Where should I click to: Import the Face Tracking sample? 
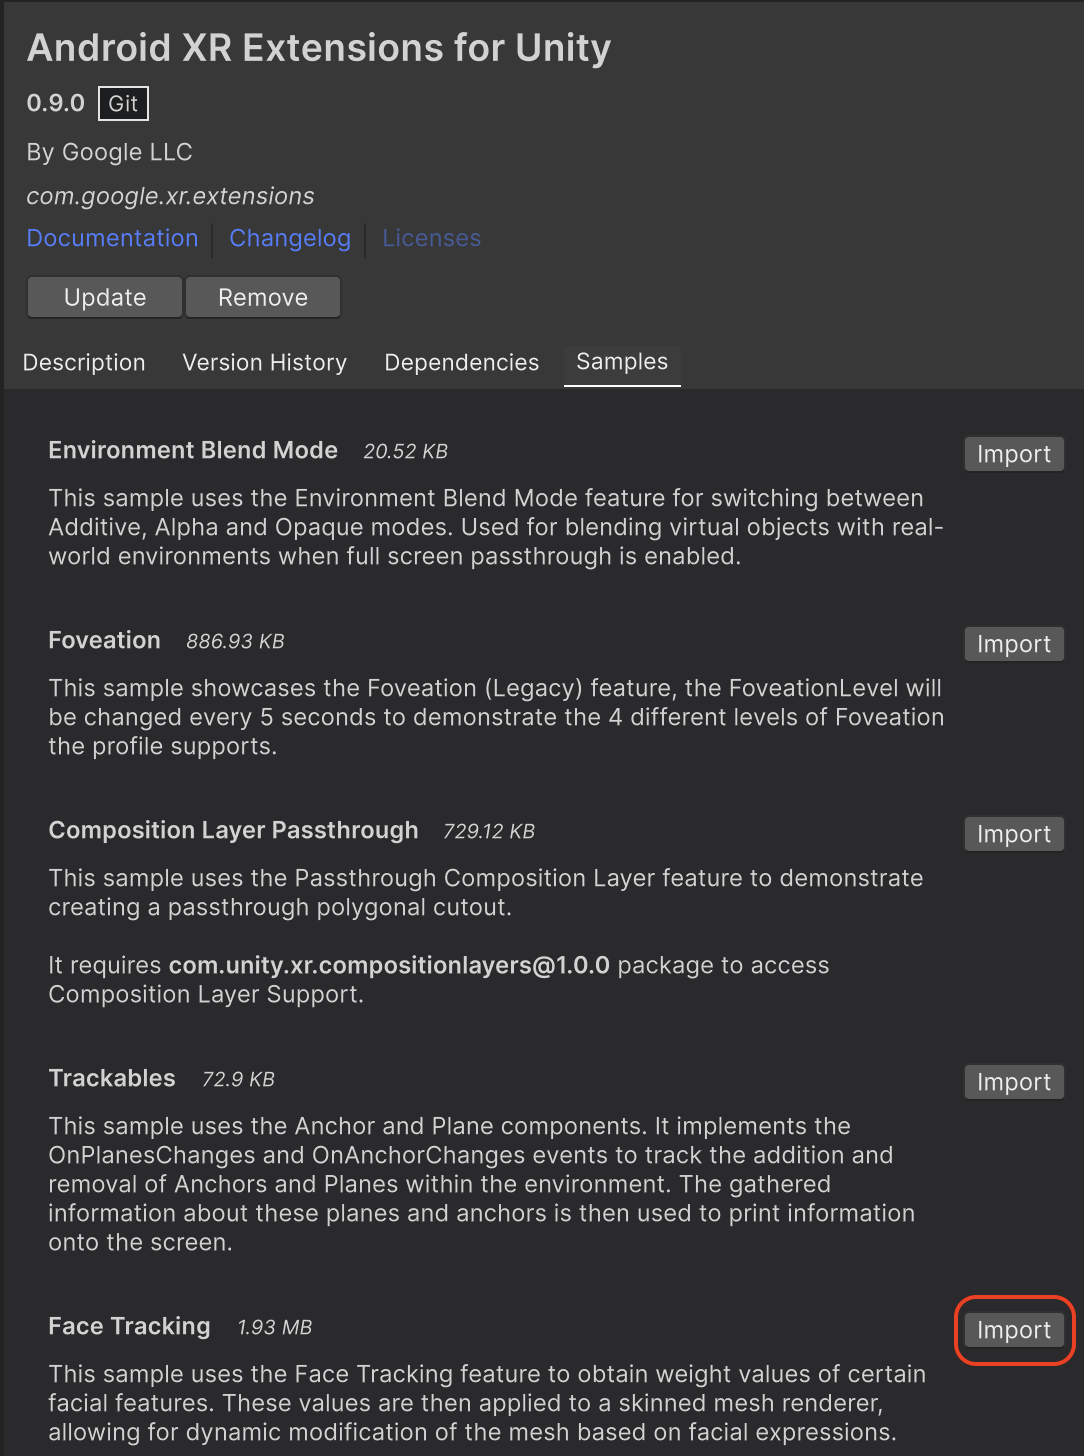[1013, 1330]
